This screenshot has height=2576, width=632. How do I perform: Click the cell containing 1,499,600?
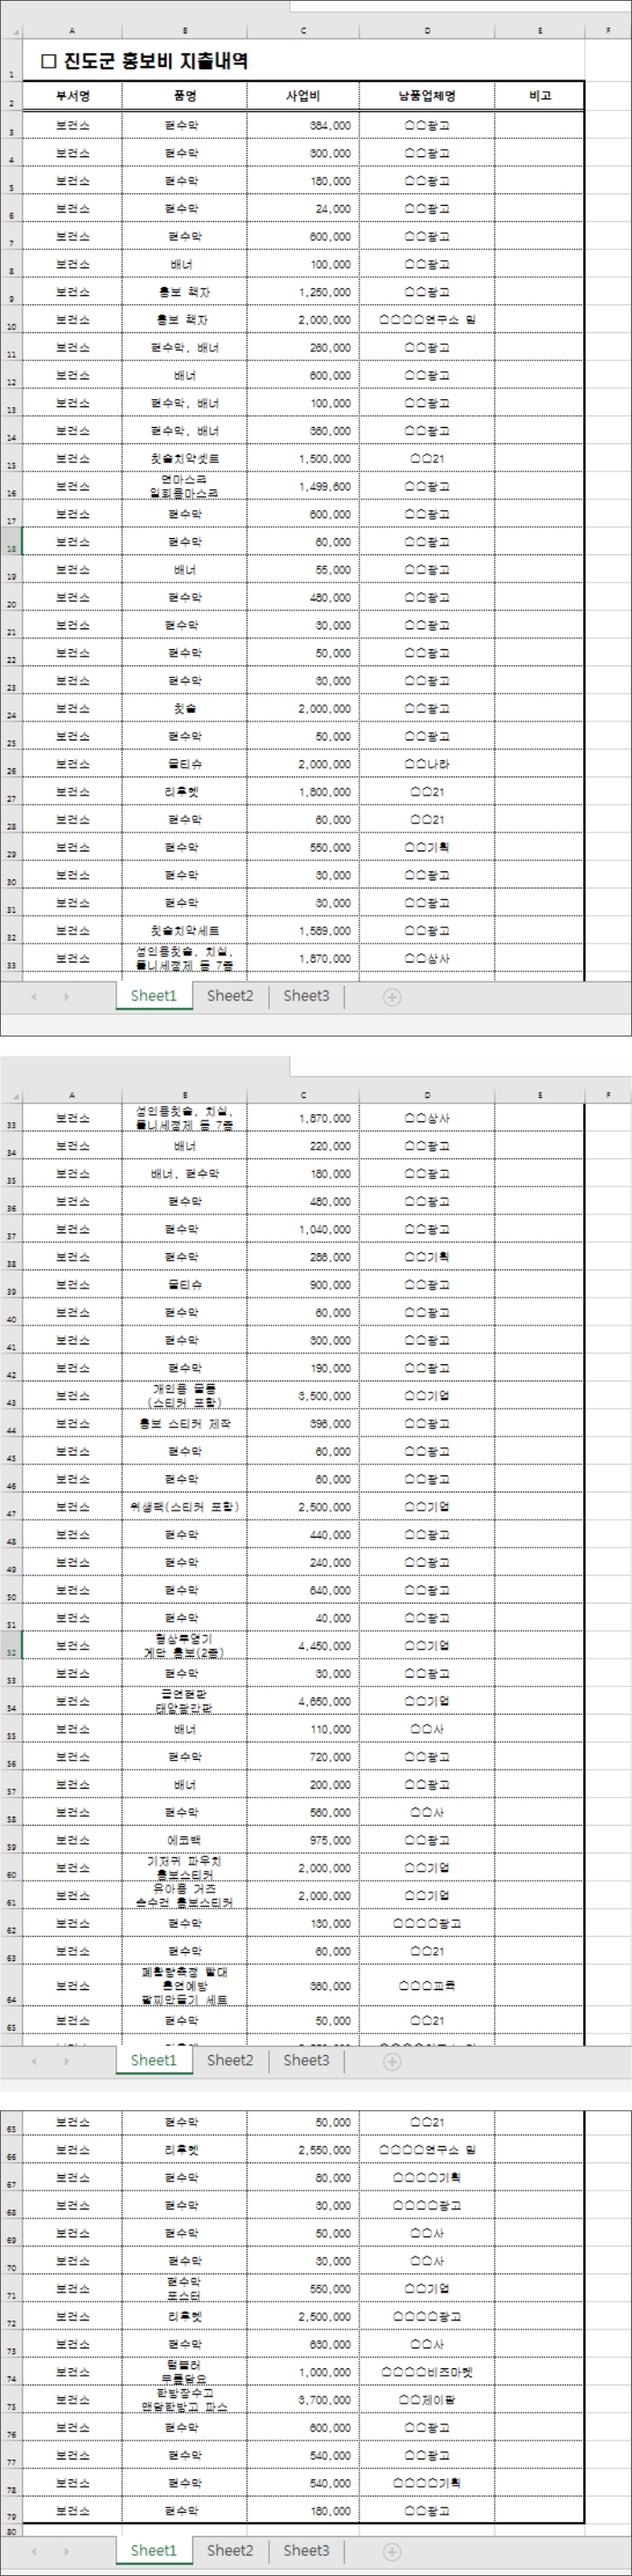pyautogui.click(x=303, y=487)
